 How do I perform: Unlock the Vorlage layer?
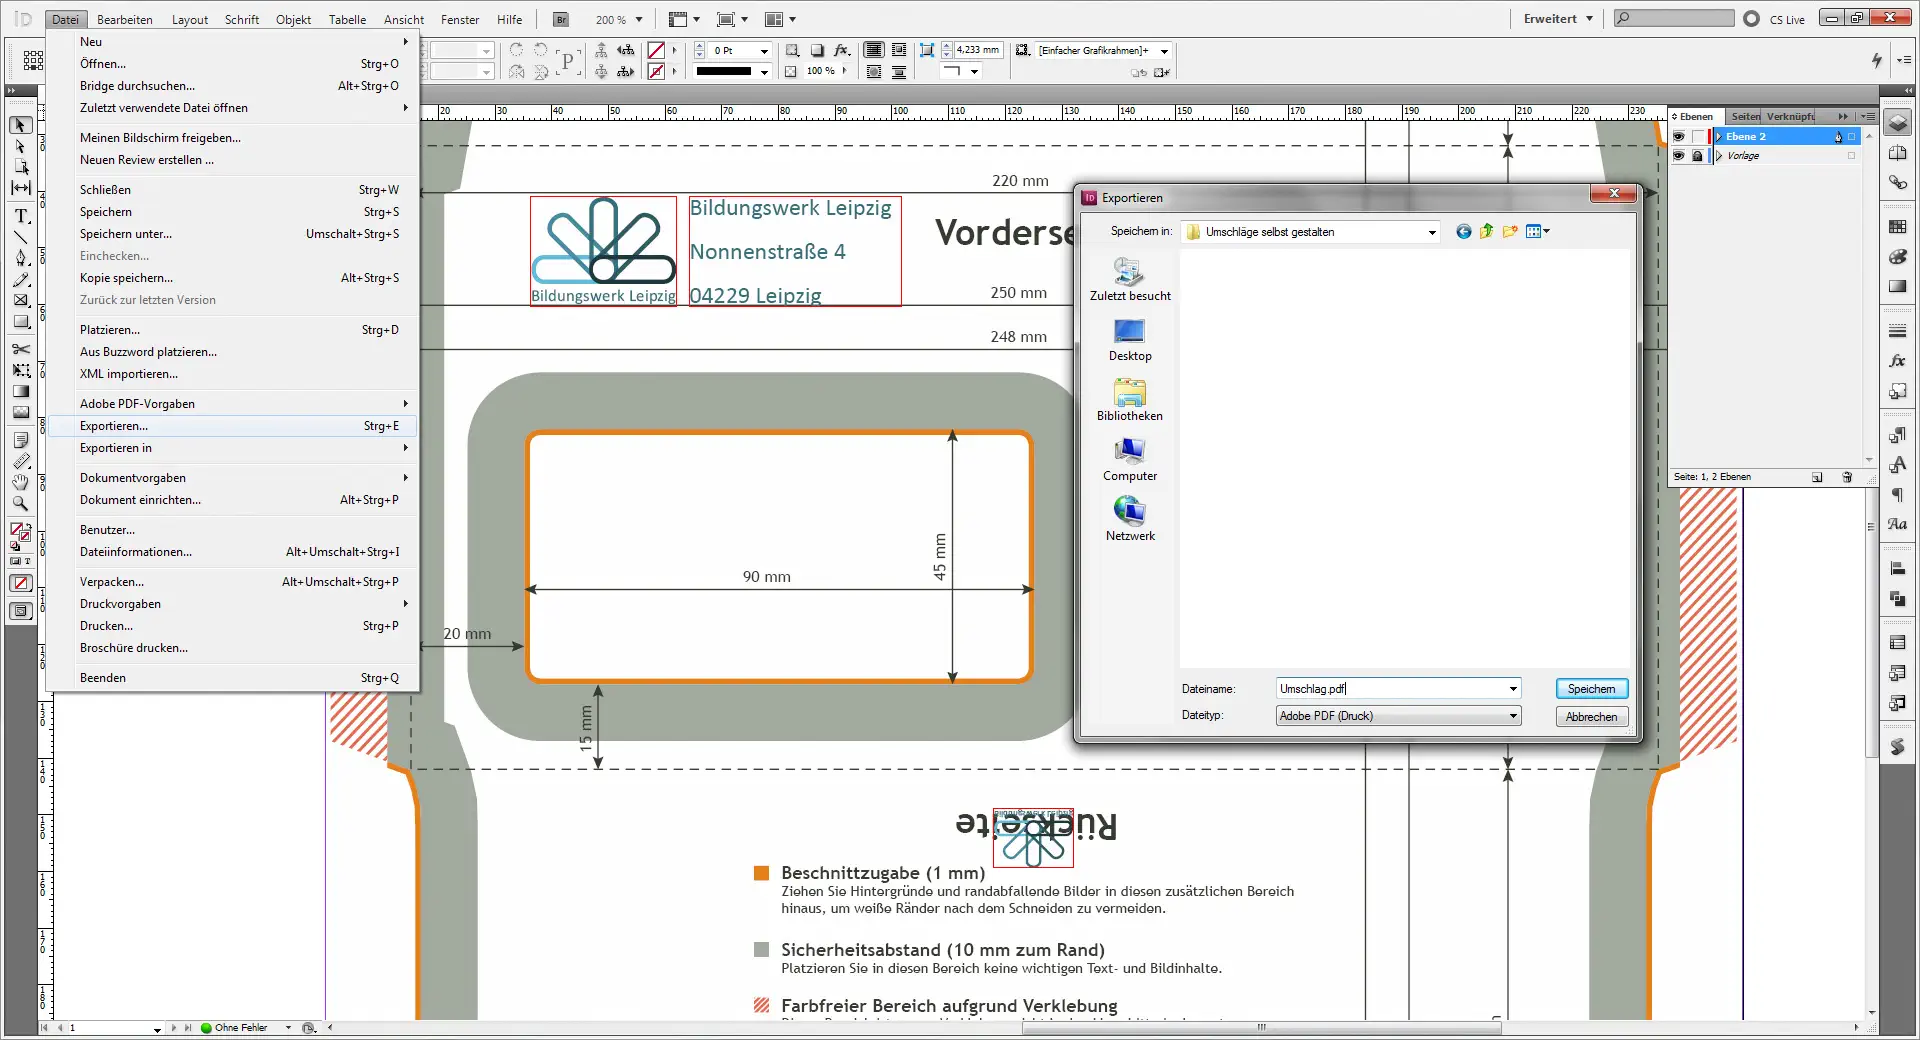1697,156
